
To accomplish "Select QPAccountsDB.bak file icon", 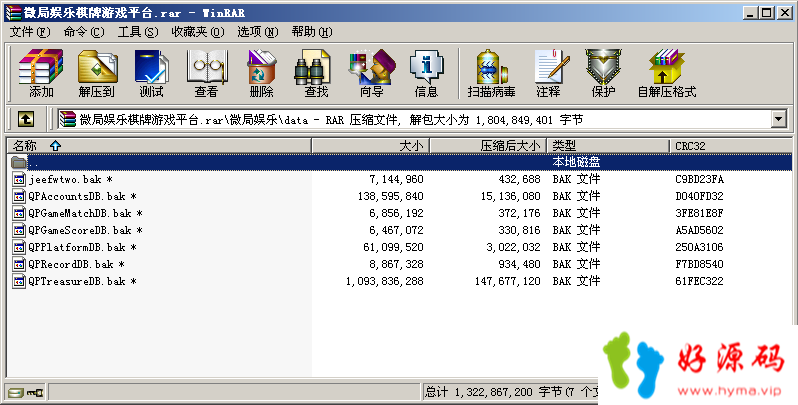I will click(19, 196).
